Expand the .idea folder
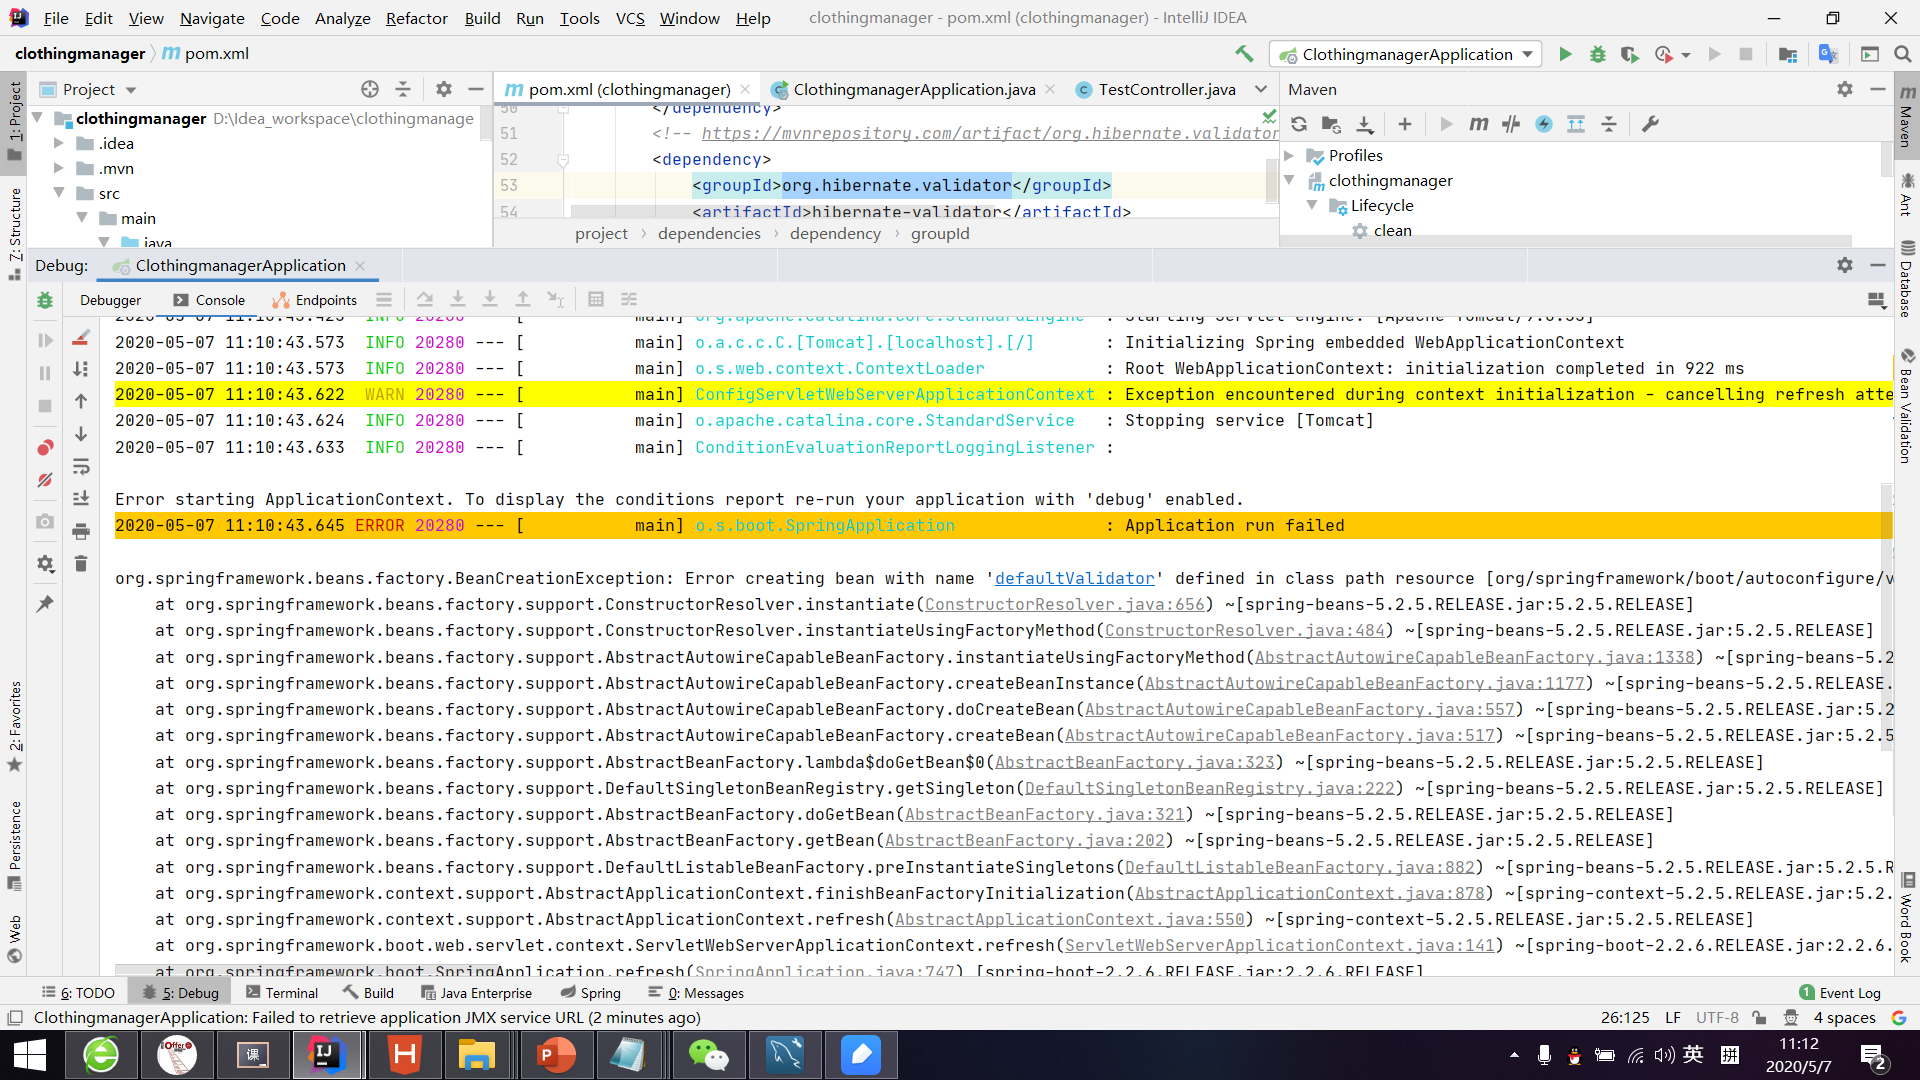1920x1080 pixels. click(59, 143)
